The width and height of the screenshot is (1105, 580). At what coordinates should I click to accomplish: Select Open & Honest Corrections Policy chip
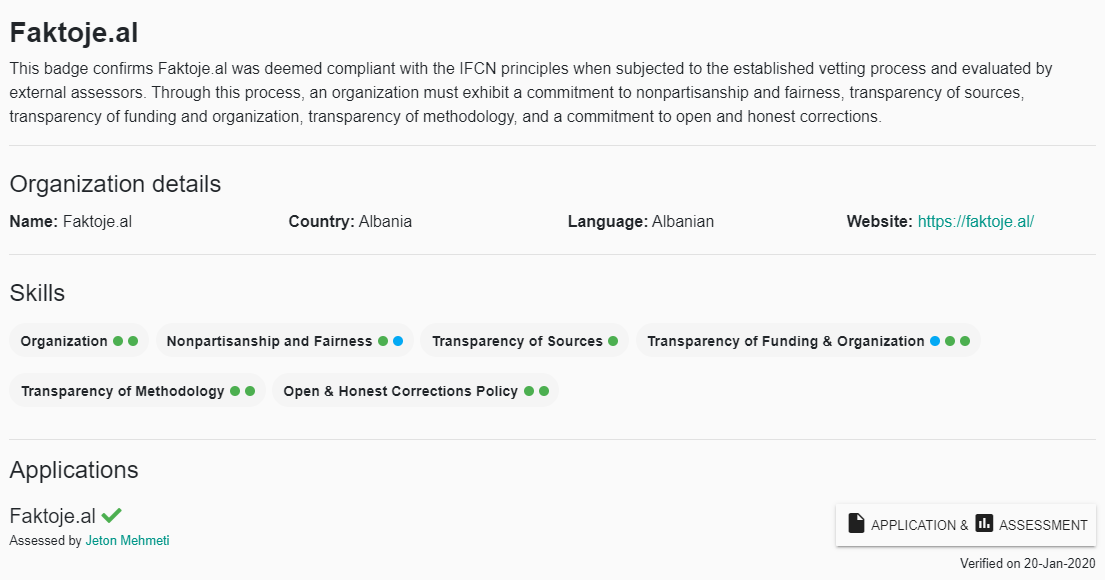point(415,391)
